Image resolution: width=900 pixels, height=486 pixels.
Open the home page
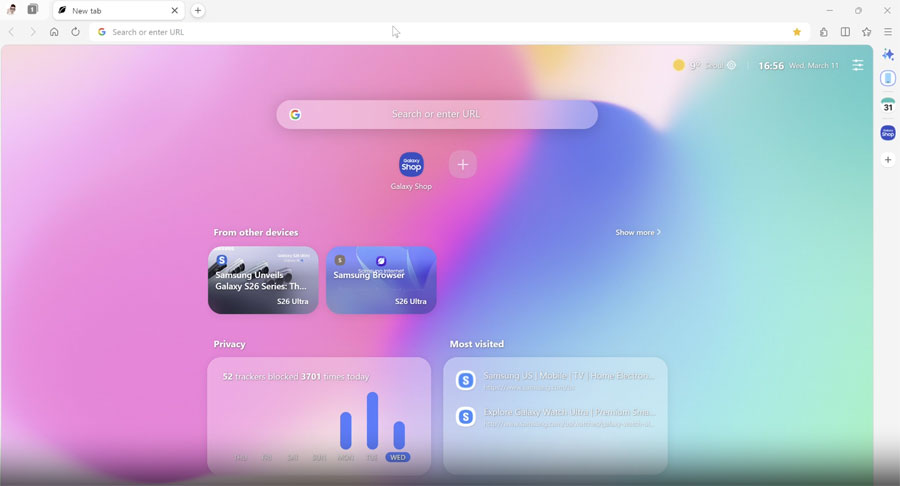pyautogui.click(x=54, y=32)
